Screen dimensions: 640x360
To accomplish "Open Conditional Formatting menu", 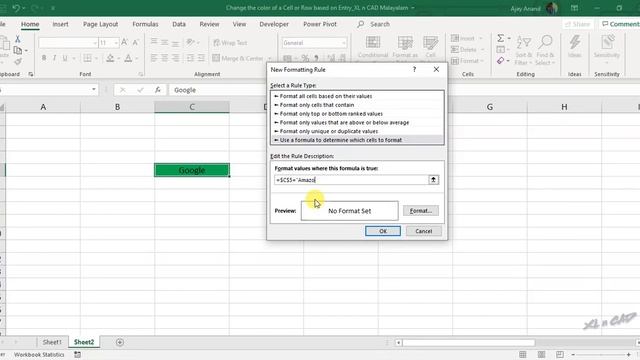I will coord(373,47).
